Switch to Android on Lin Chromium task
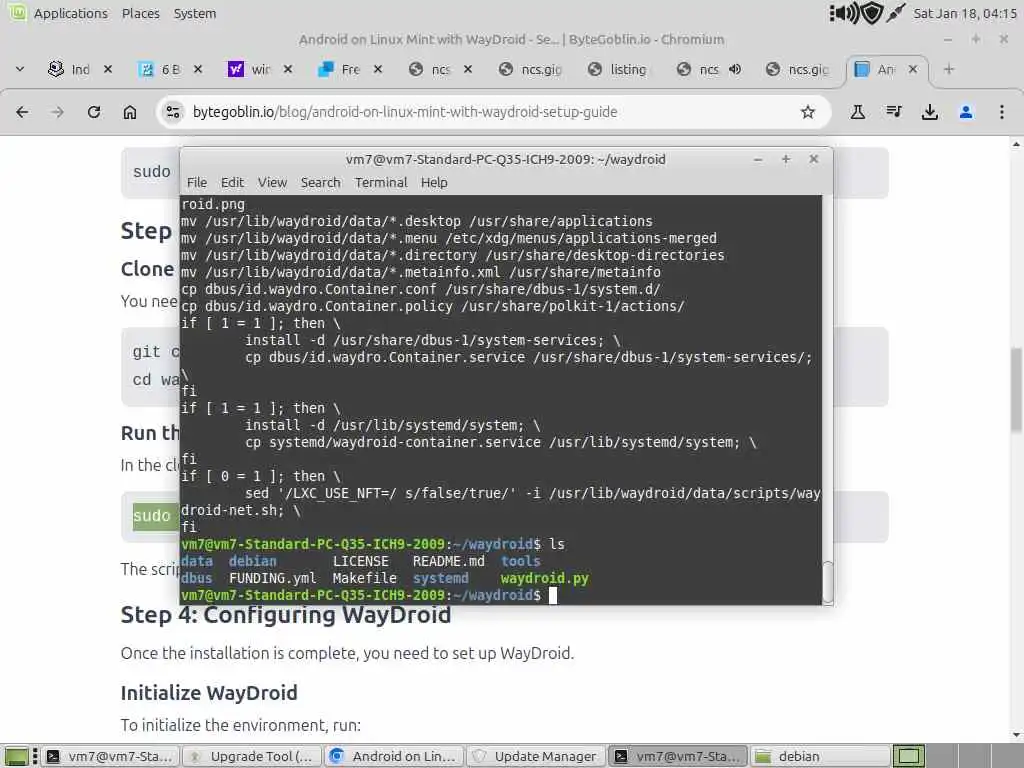This screenshot has height=768, width=1024. click(x=394, y=756)
